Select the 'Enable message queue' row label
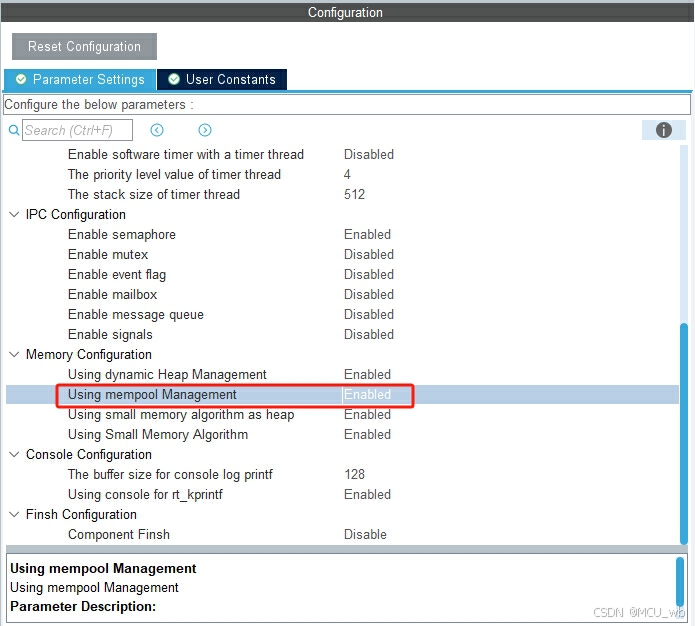 136,314
